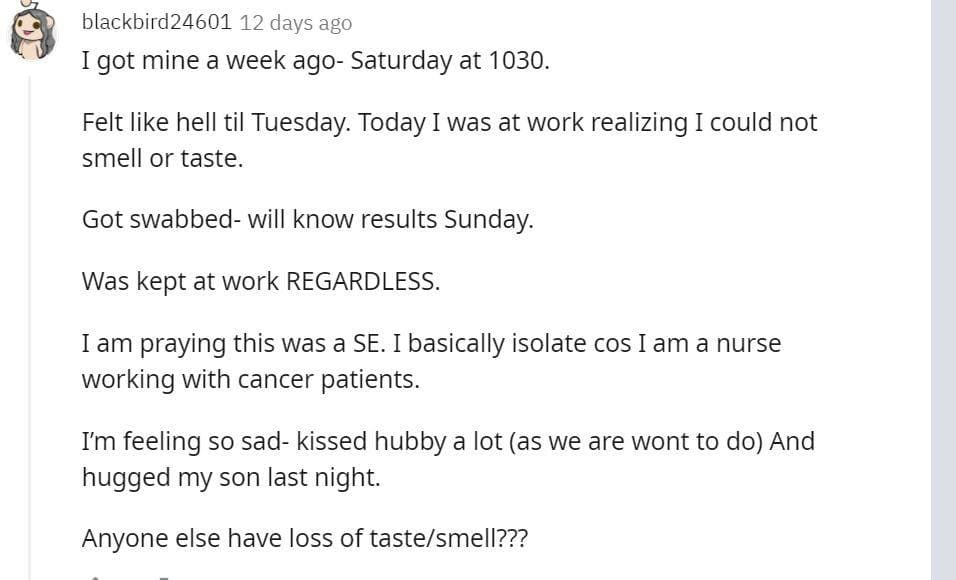Click the "I got mine a week ago" line
This screenshot has height=580, width=956.
coord(315,60)
